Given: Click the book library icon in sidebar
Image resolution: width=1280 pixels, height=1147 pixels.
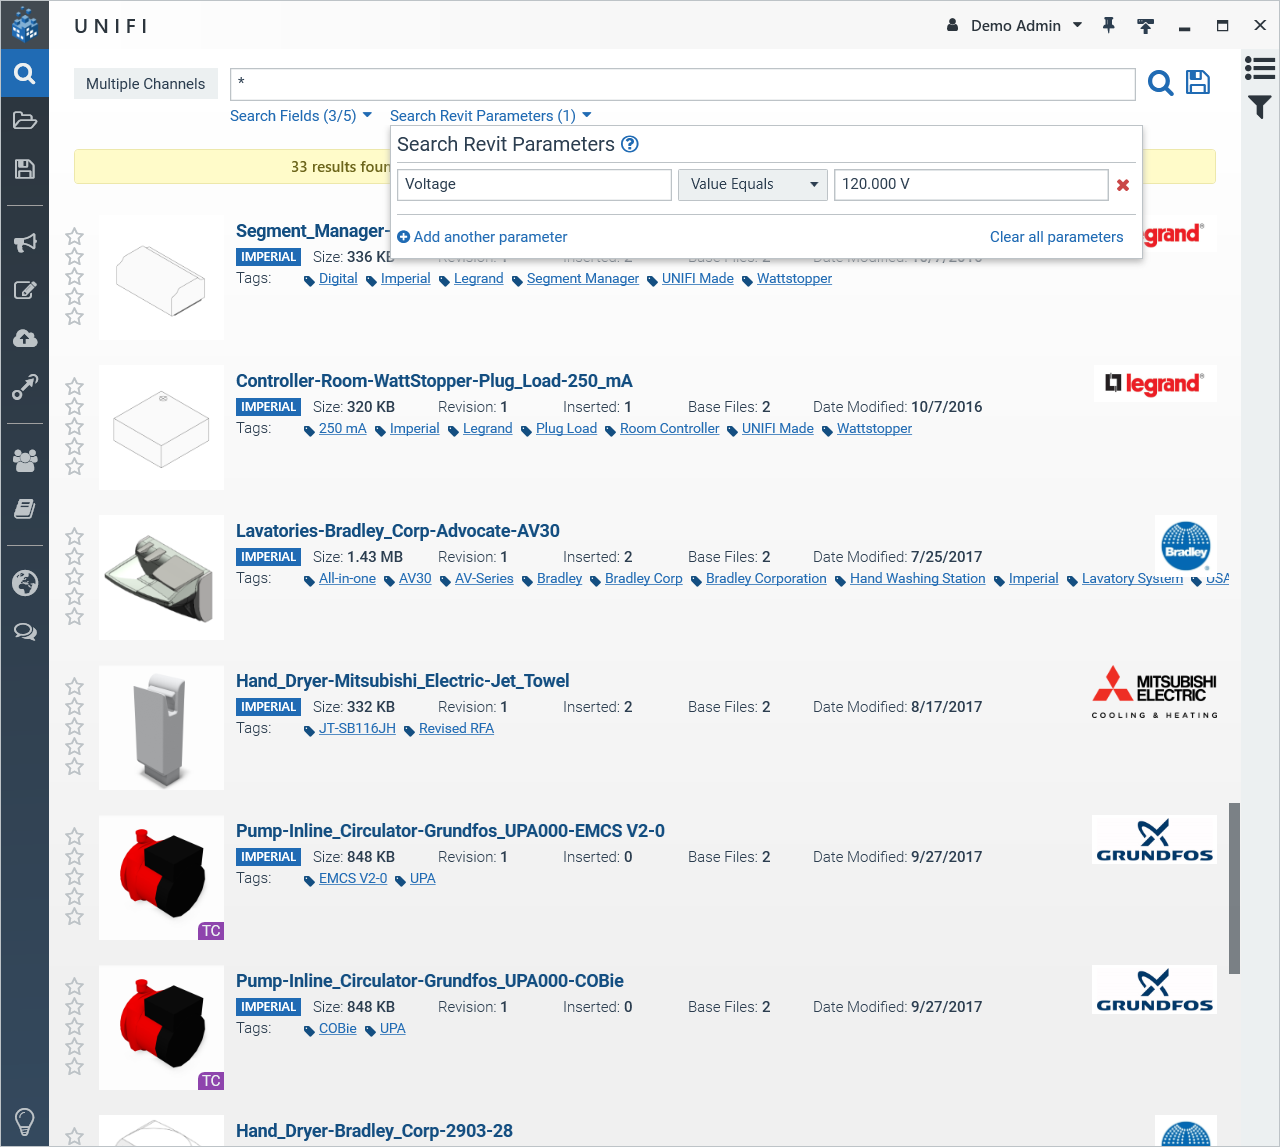Looking at the screenshot, I should click(x=24, y=509).
